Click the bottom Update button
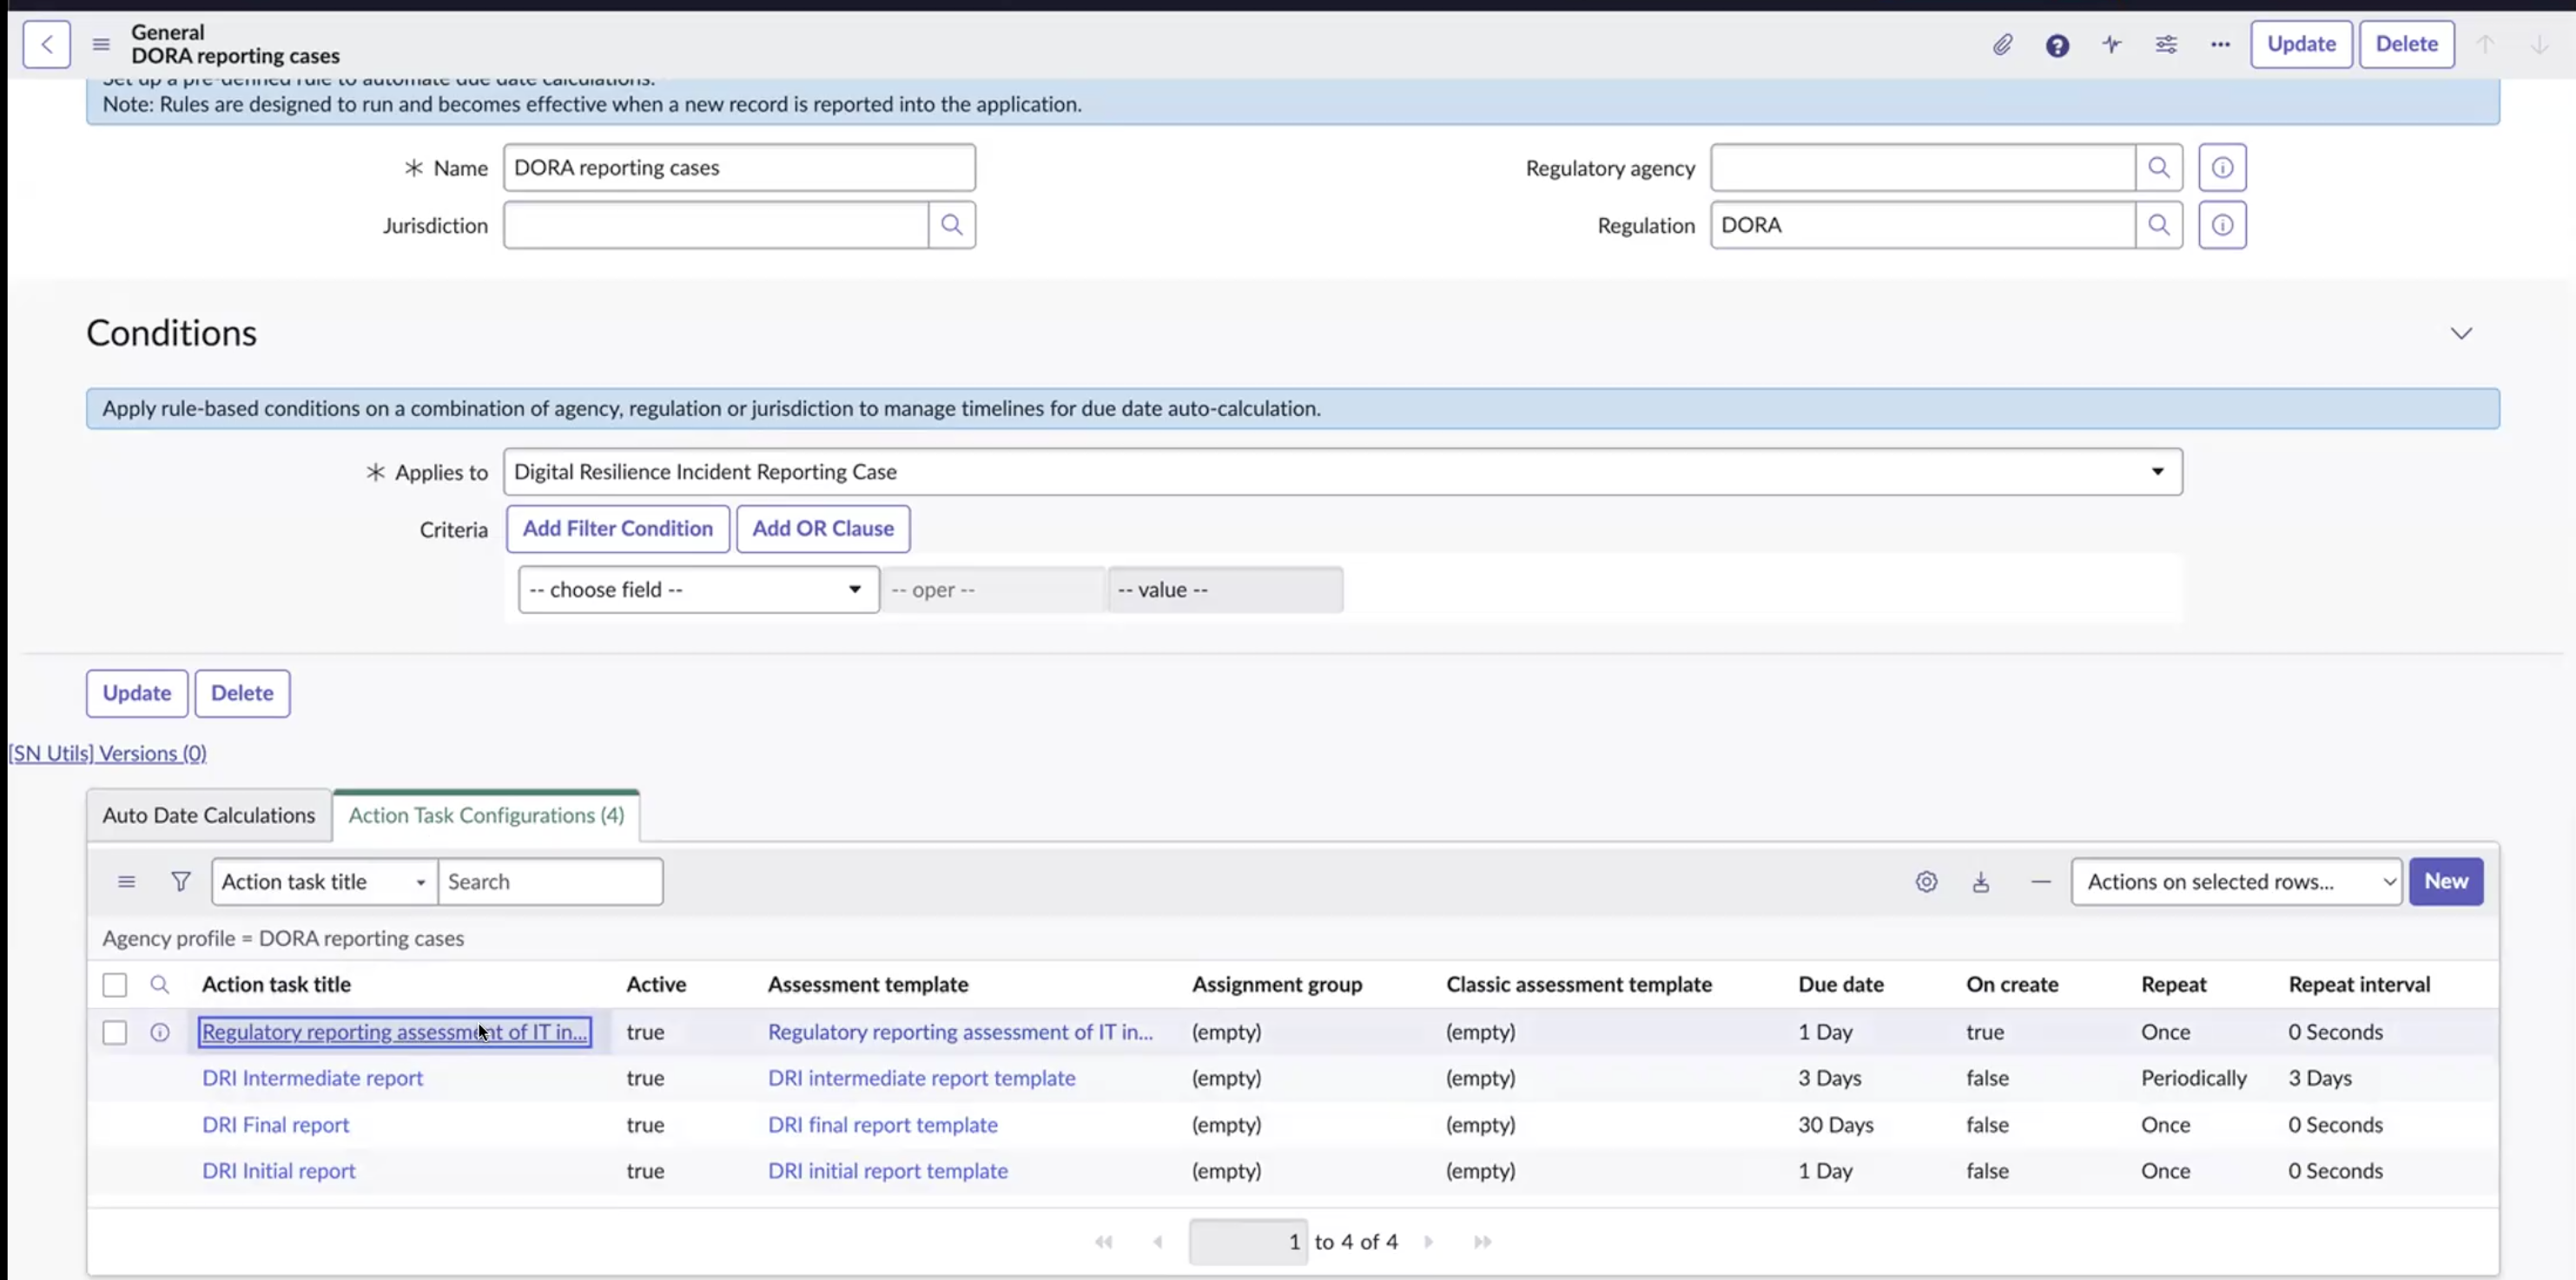The image size is (2576, 1280). click(137, 693)
